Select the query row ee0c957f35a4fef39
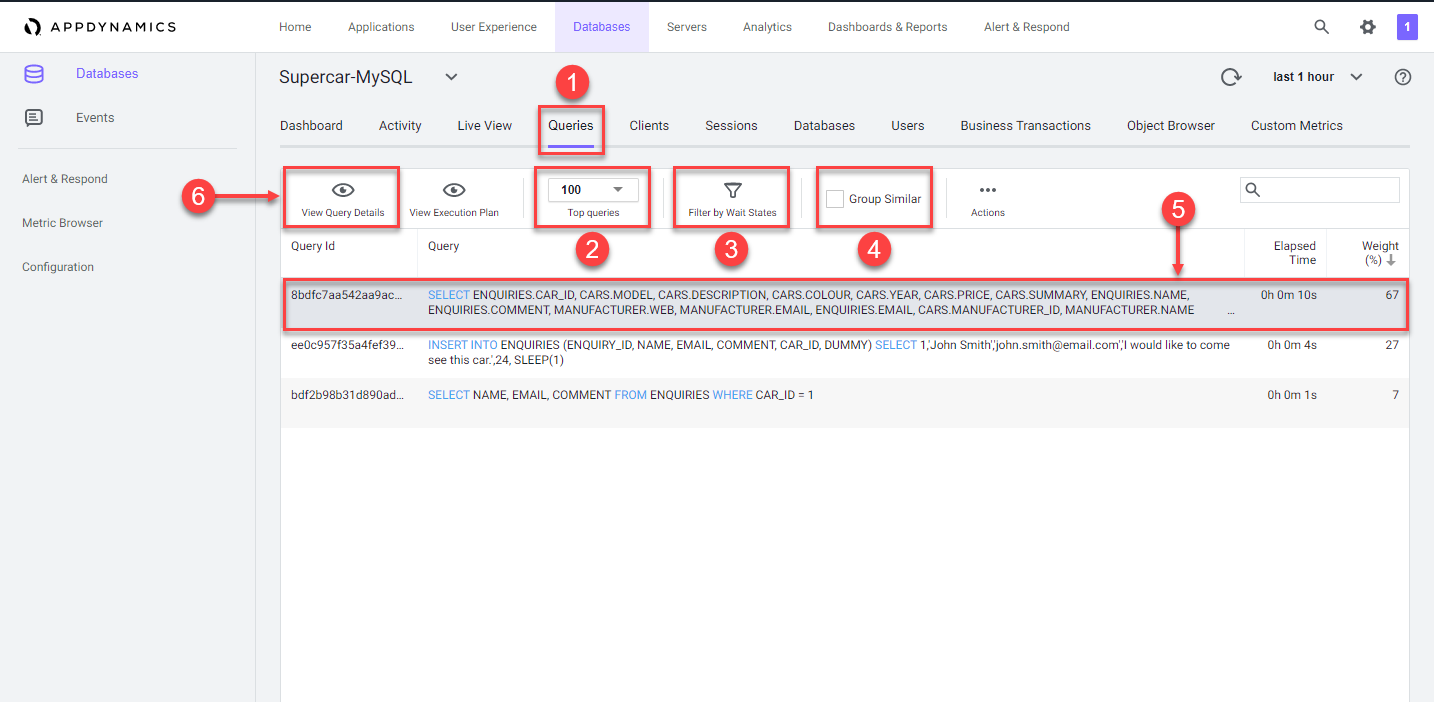Viewport: 1434px width, 702px height. (845, 353)
